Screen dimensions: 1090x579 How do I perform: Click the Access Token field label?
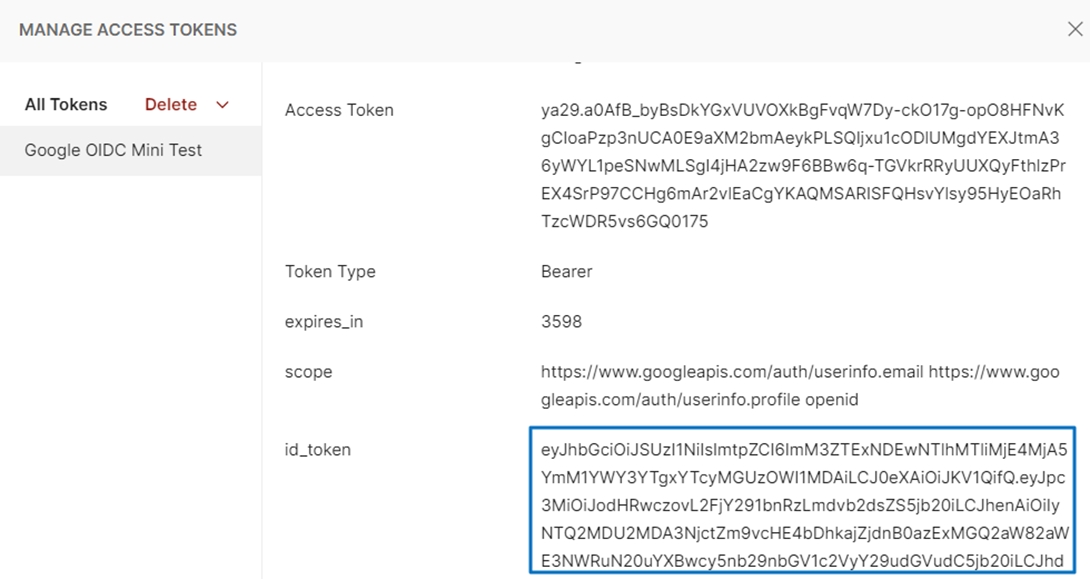click(339, 110)
